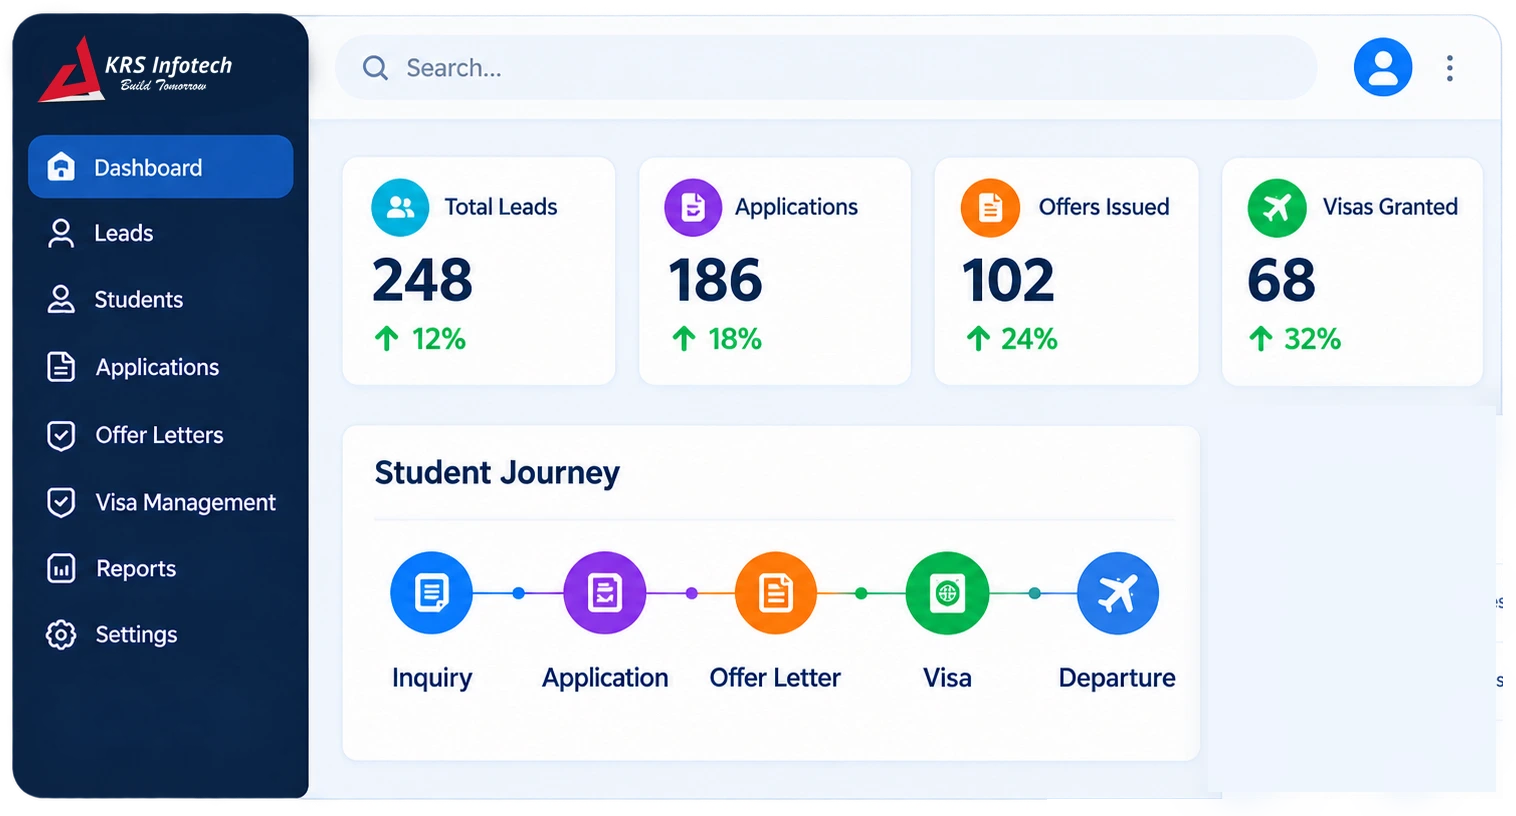This screenshot has height=816, width=1516.
Task: Click the KRS Infotech logo
Action: pos(135,69)
